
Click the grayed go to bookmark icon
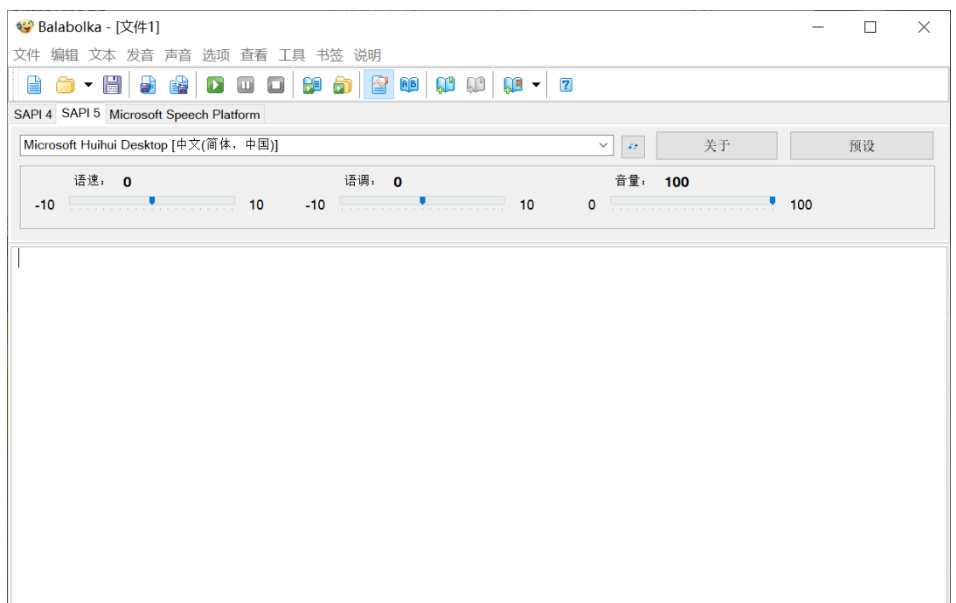tap(476, 85)
